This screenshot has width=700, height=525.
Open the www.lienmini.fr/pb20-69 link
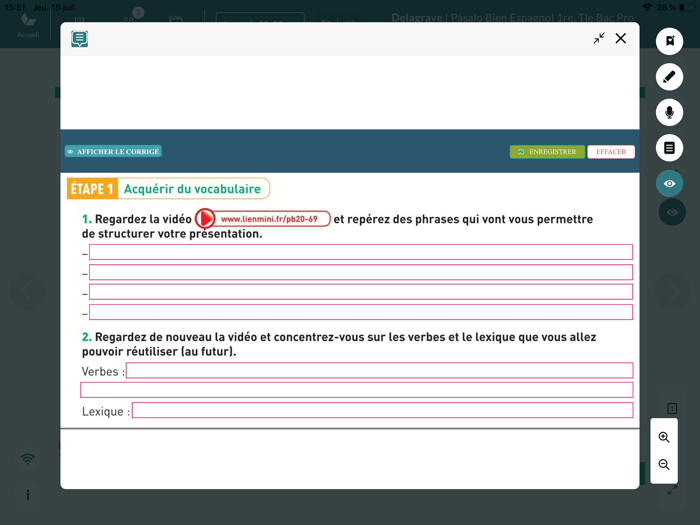tap(269, 219)
